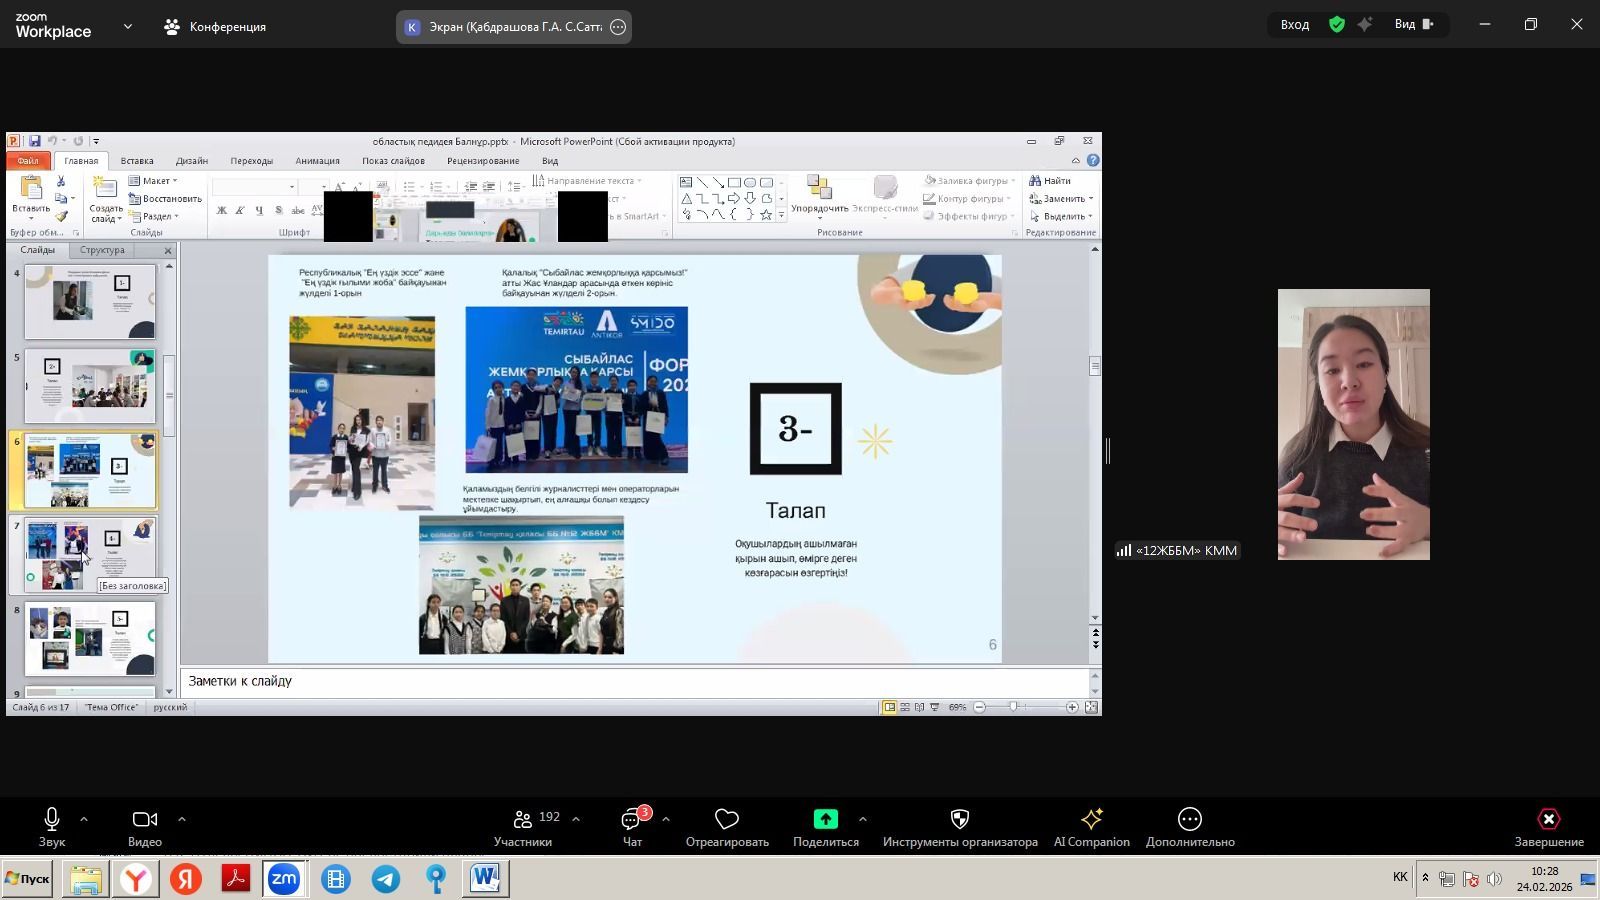Open Telegram from the taskbar
The height and width of the screenshot is (900, 1600).
386,879
